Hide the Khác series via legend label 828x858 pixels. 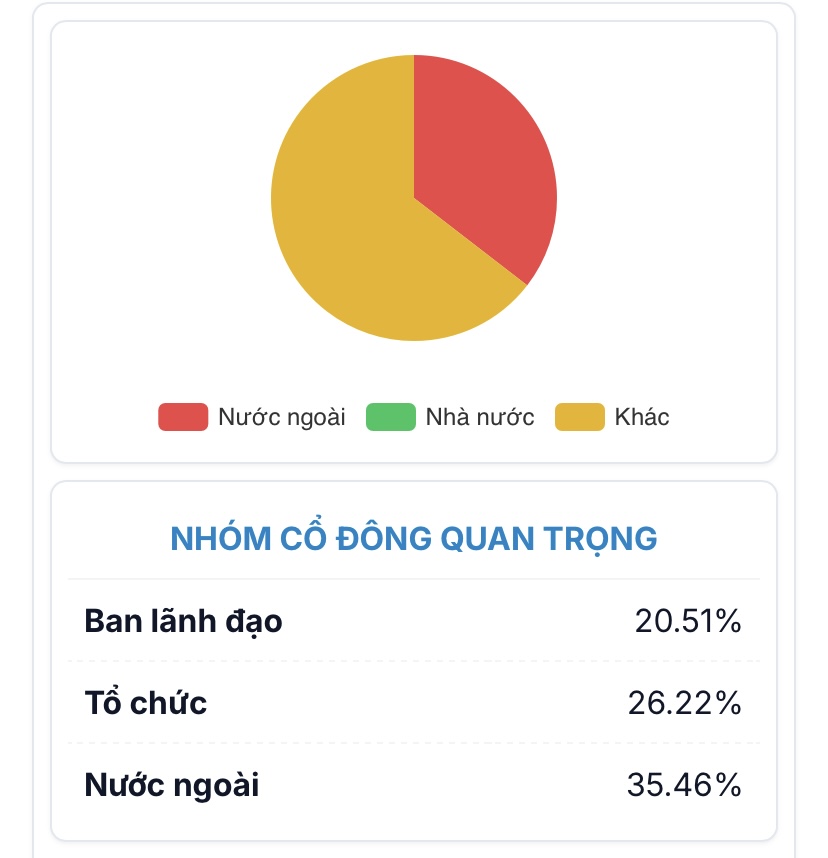(x=642, y=417)
